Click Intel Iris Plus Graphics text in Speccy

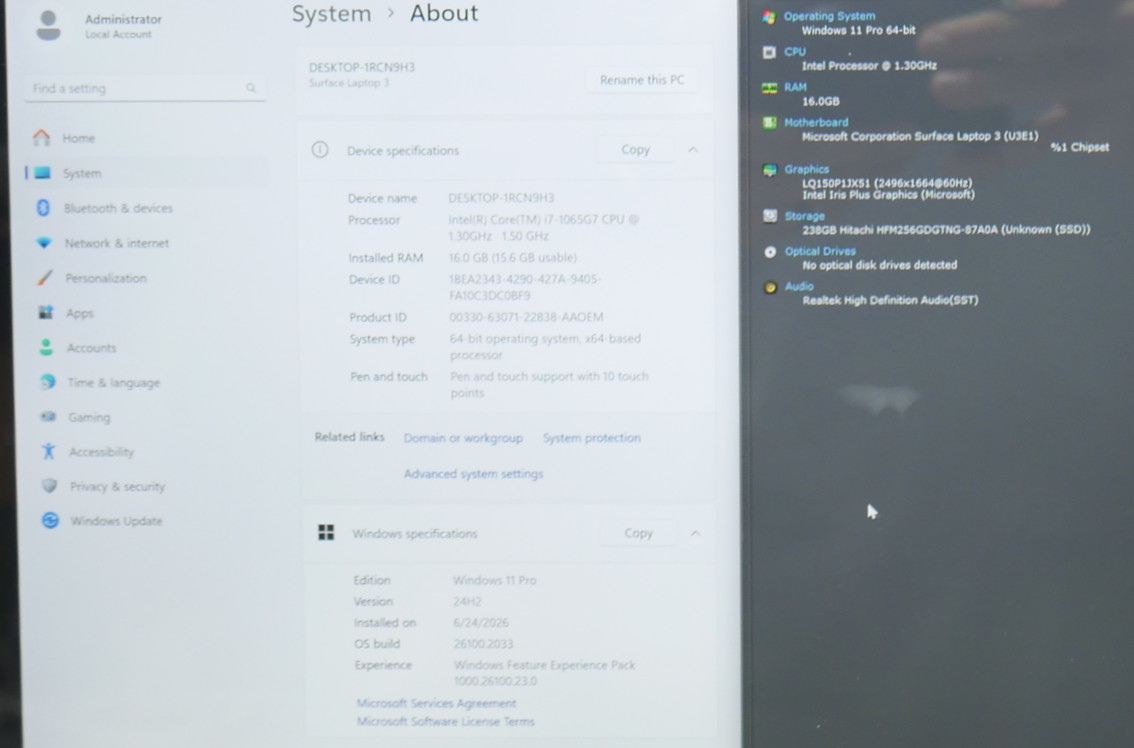pyautogui.click(x=888, y=195)
